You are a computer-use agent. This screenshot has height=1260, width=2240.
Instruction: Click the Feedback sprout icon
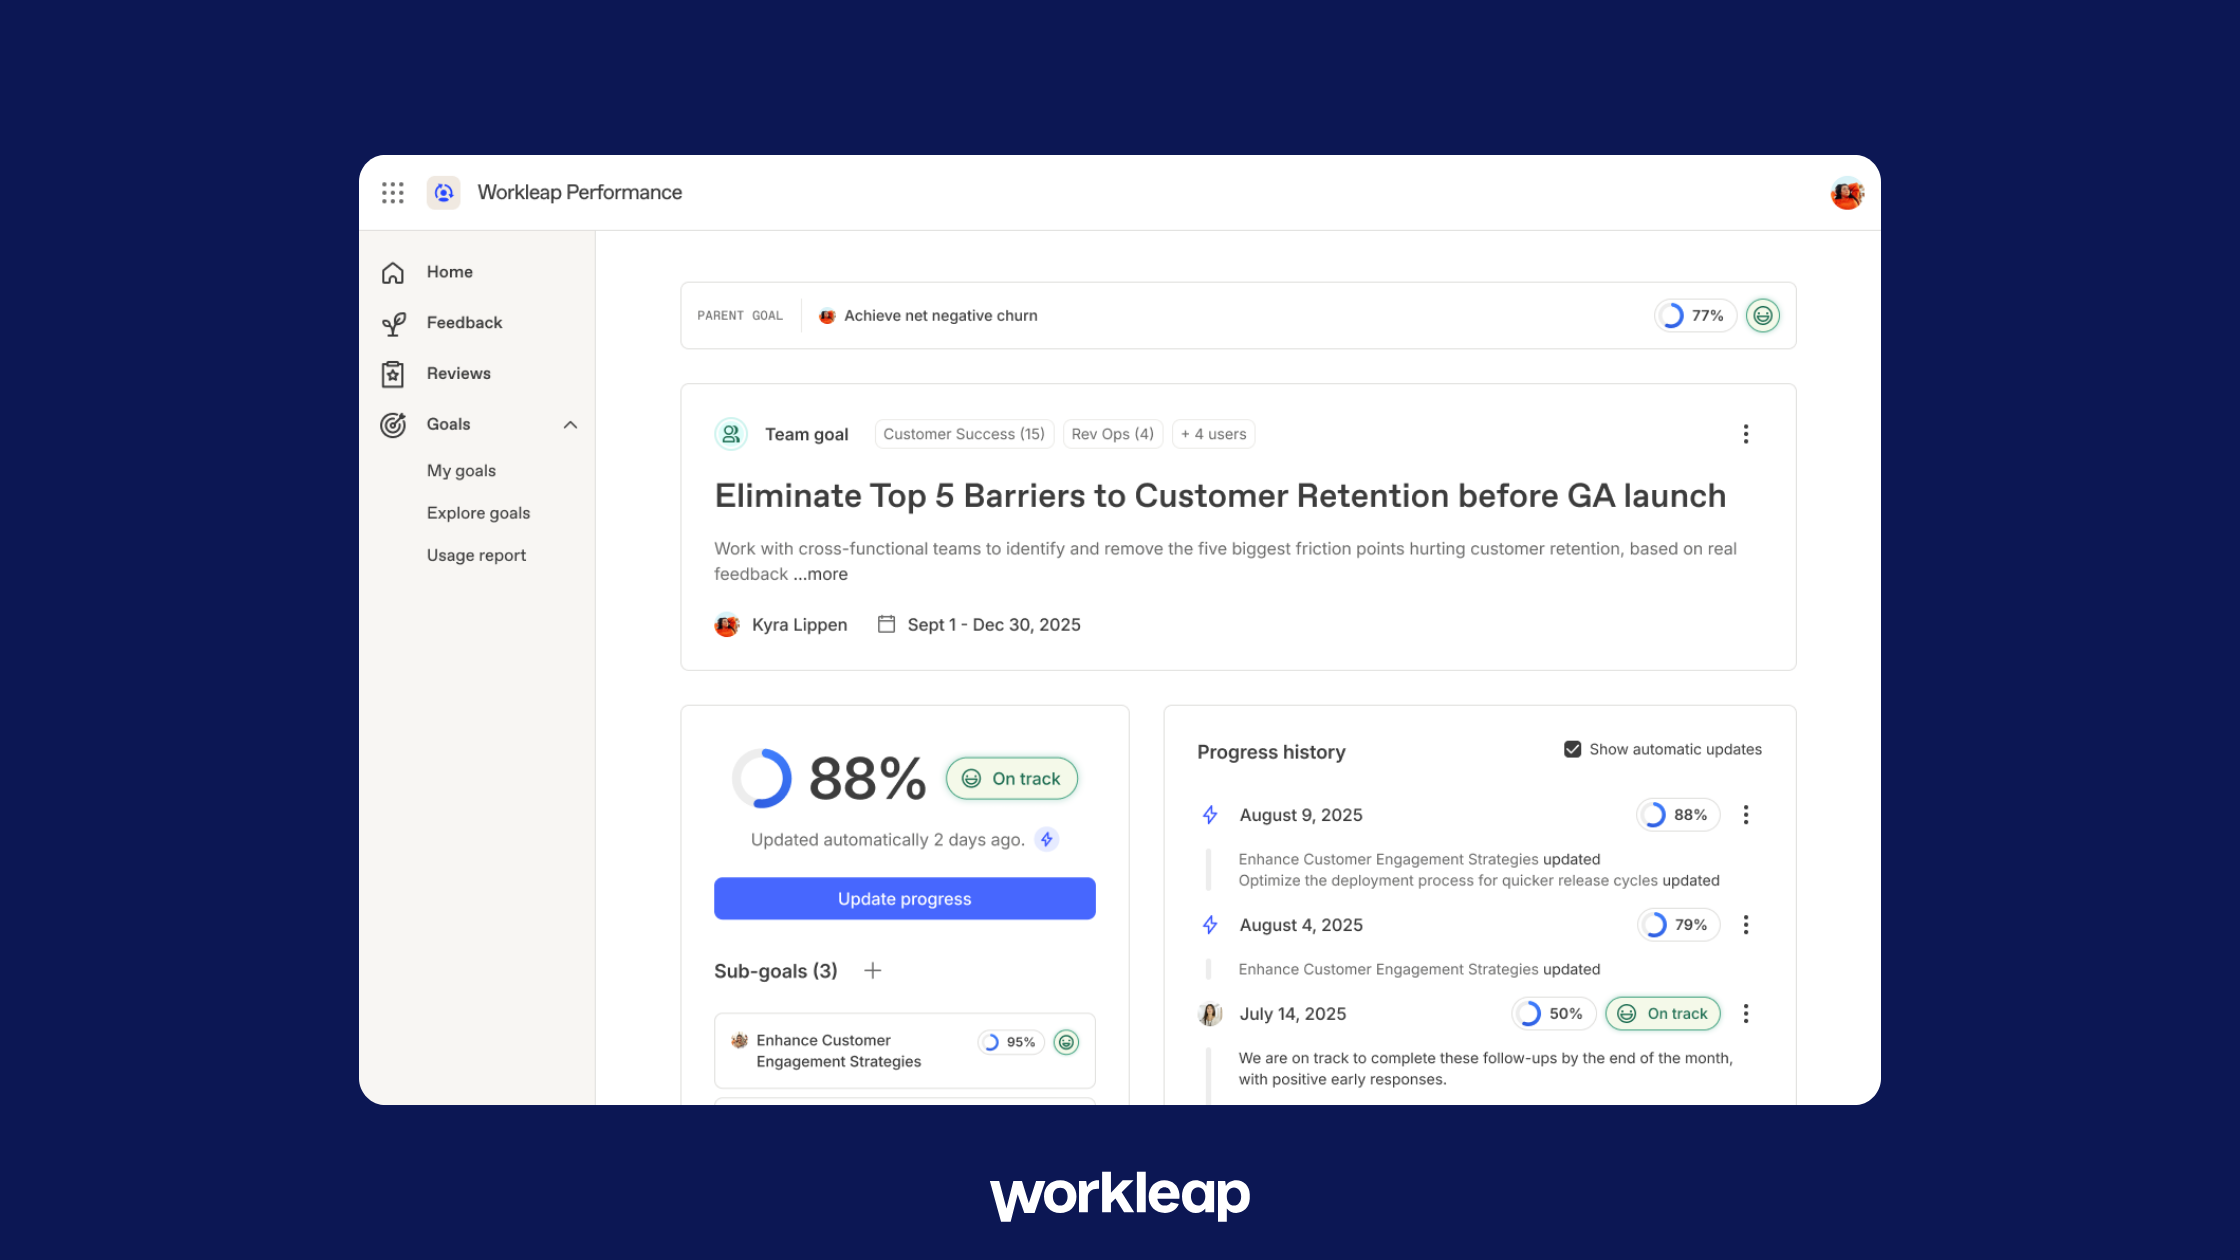(x=393, y=324)
